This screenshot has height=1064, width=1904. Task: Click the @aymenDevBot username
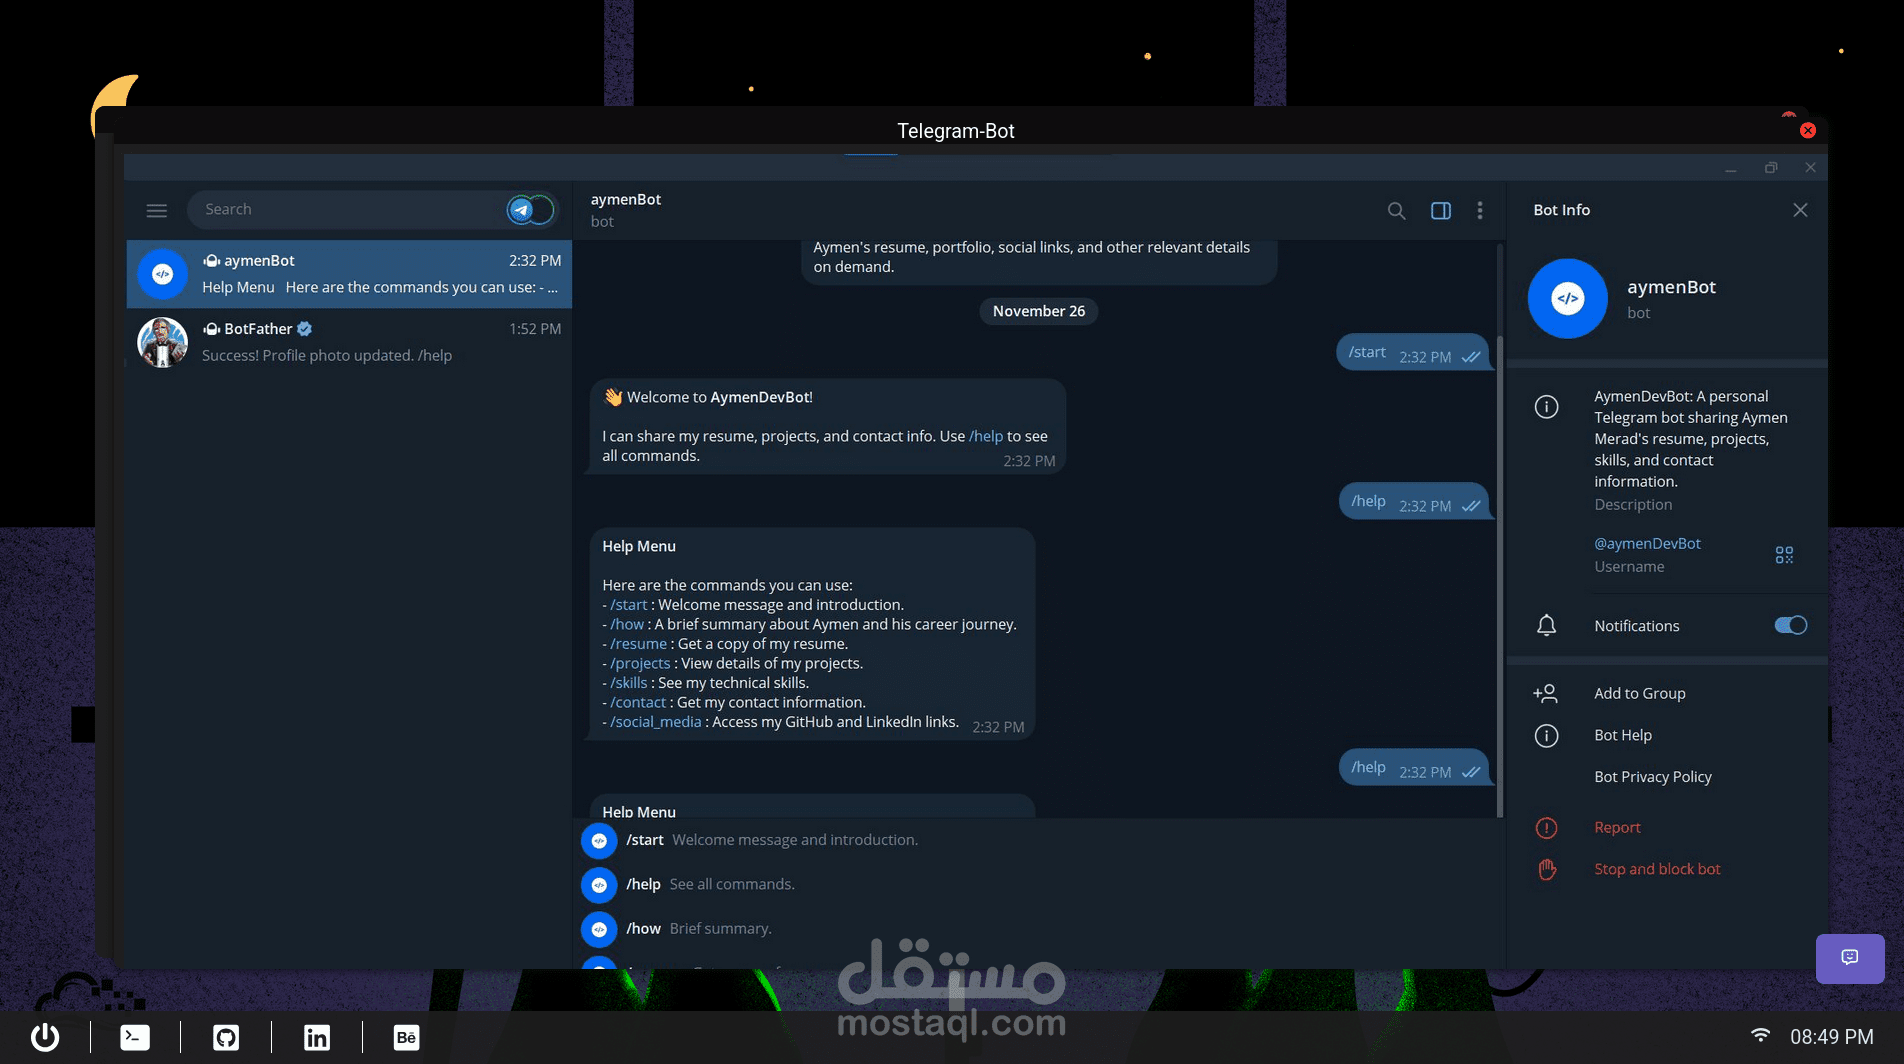coord(1647,544)
